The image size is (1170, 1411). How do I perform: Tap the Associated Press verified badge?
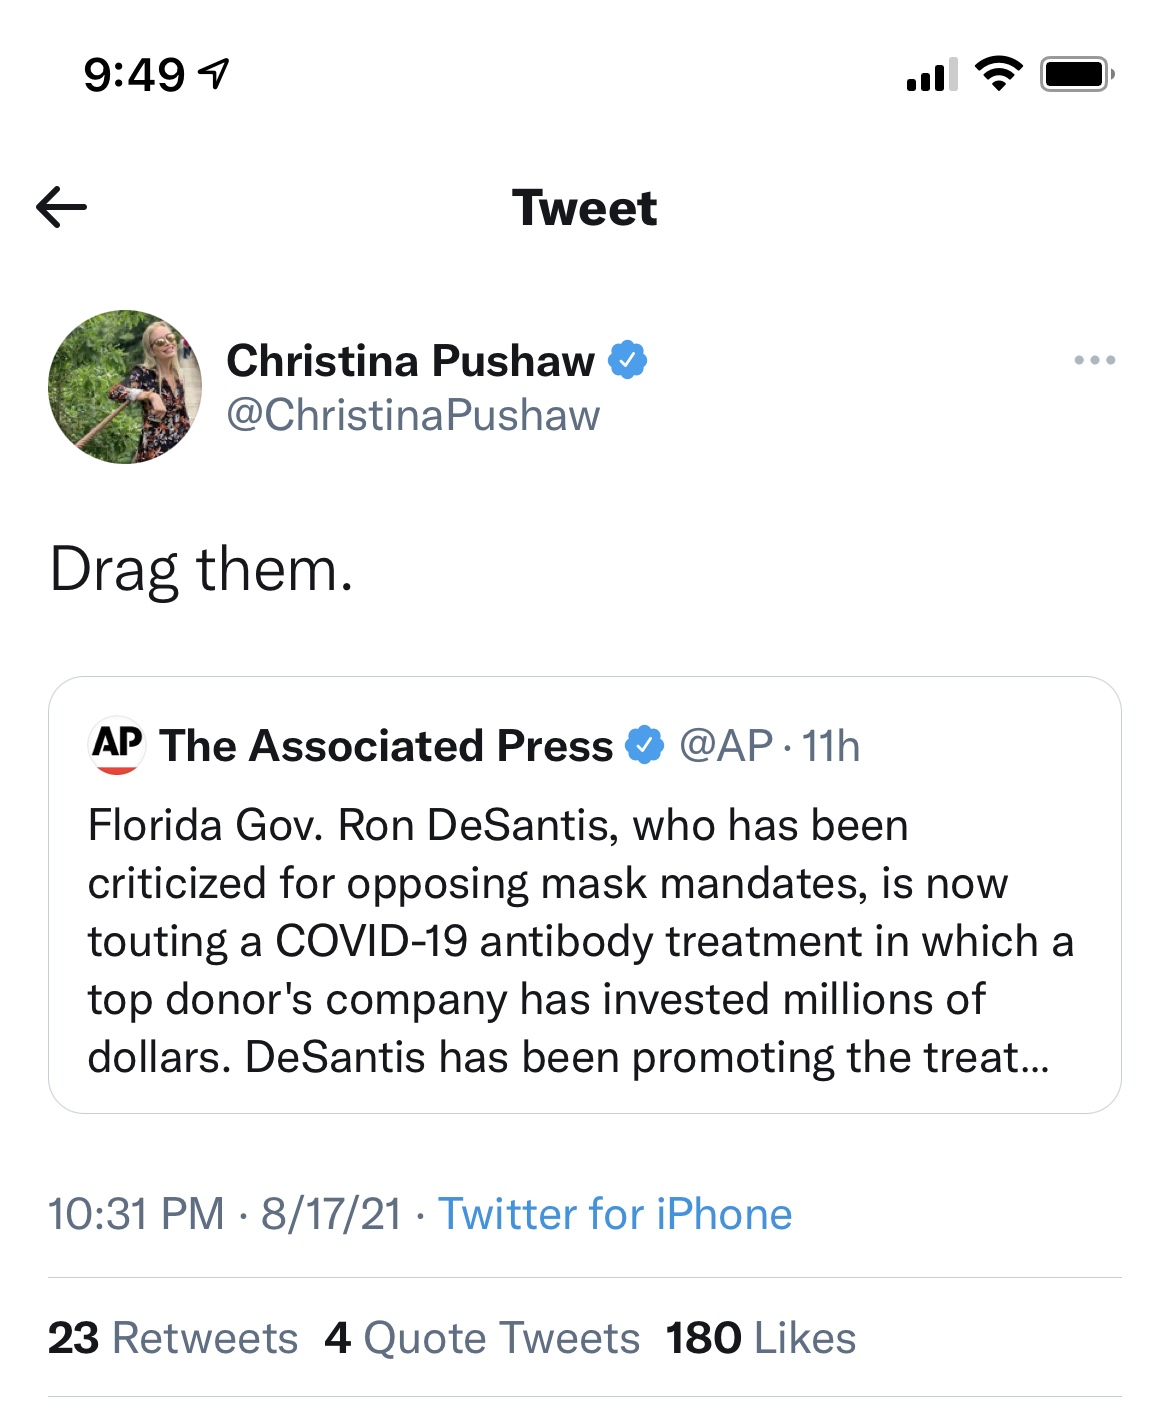pos(644,745)
